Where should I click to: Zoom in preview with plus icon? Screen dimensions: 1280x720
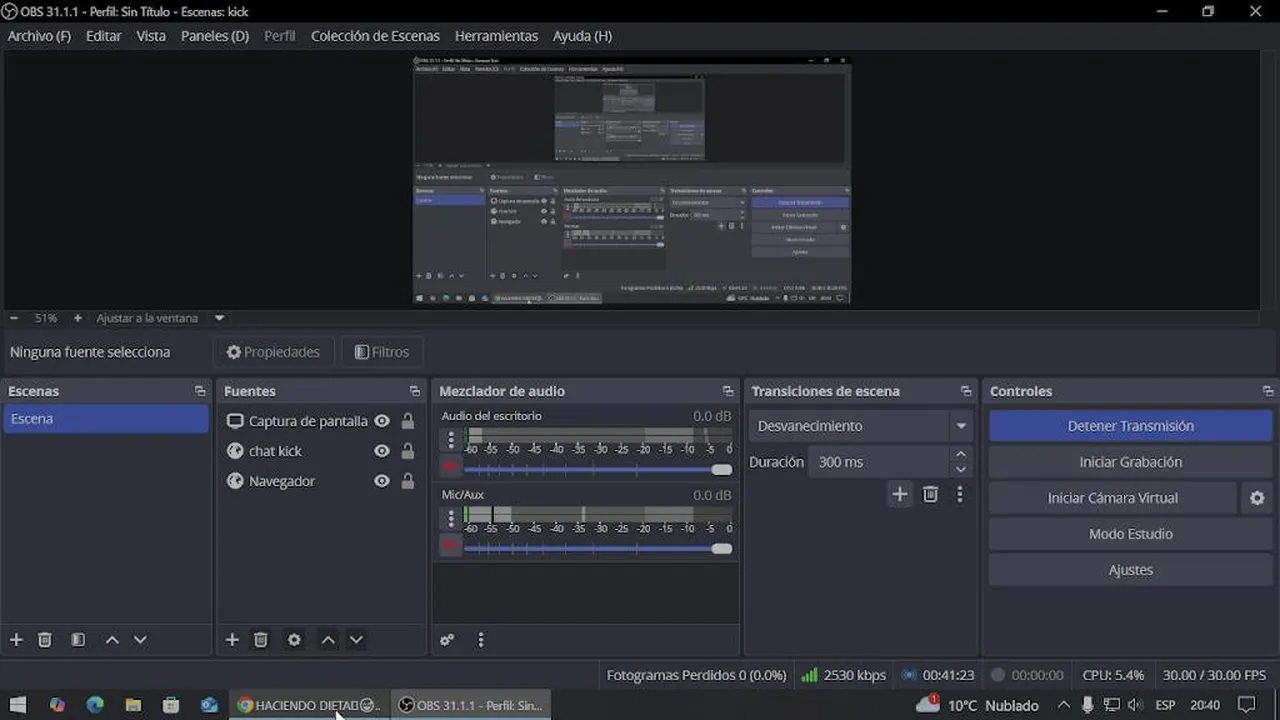[x=78, y=318]
